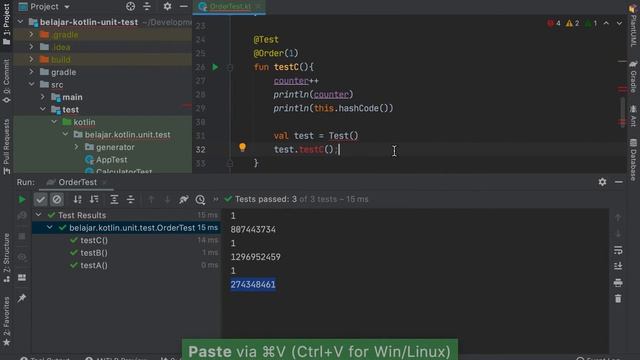Open the Project tool window tab

coord(6,24)
